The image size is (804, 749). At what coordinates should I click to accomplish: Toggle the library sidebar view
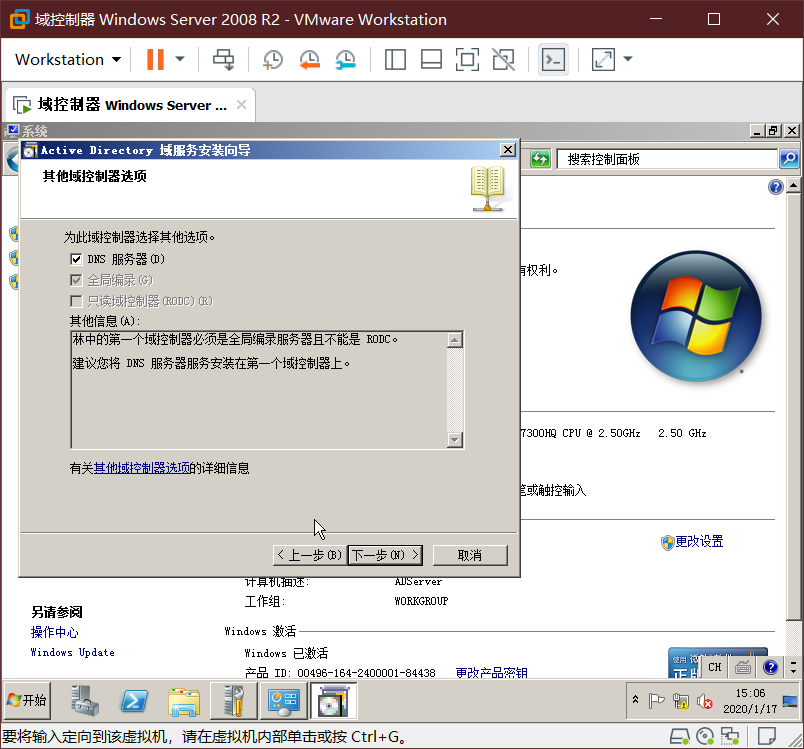(395, 59)
